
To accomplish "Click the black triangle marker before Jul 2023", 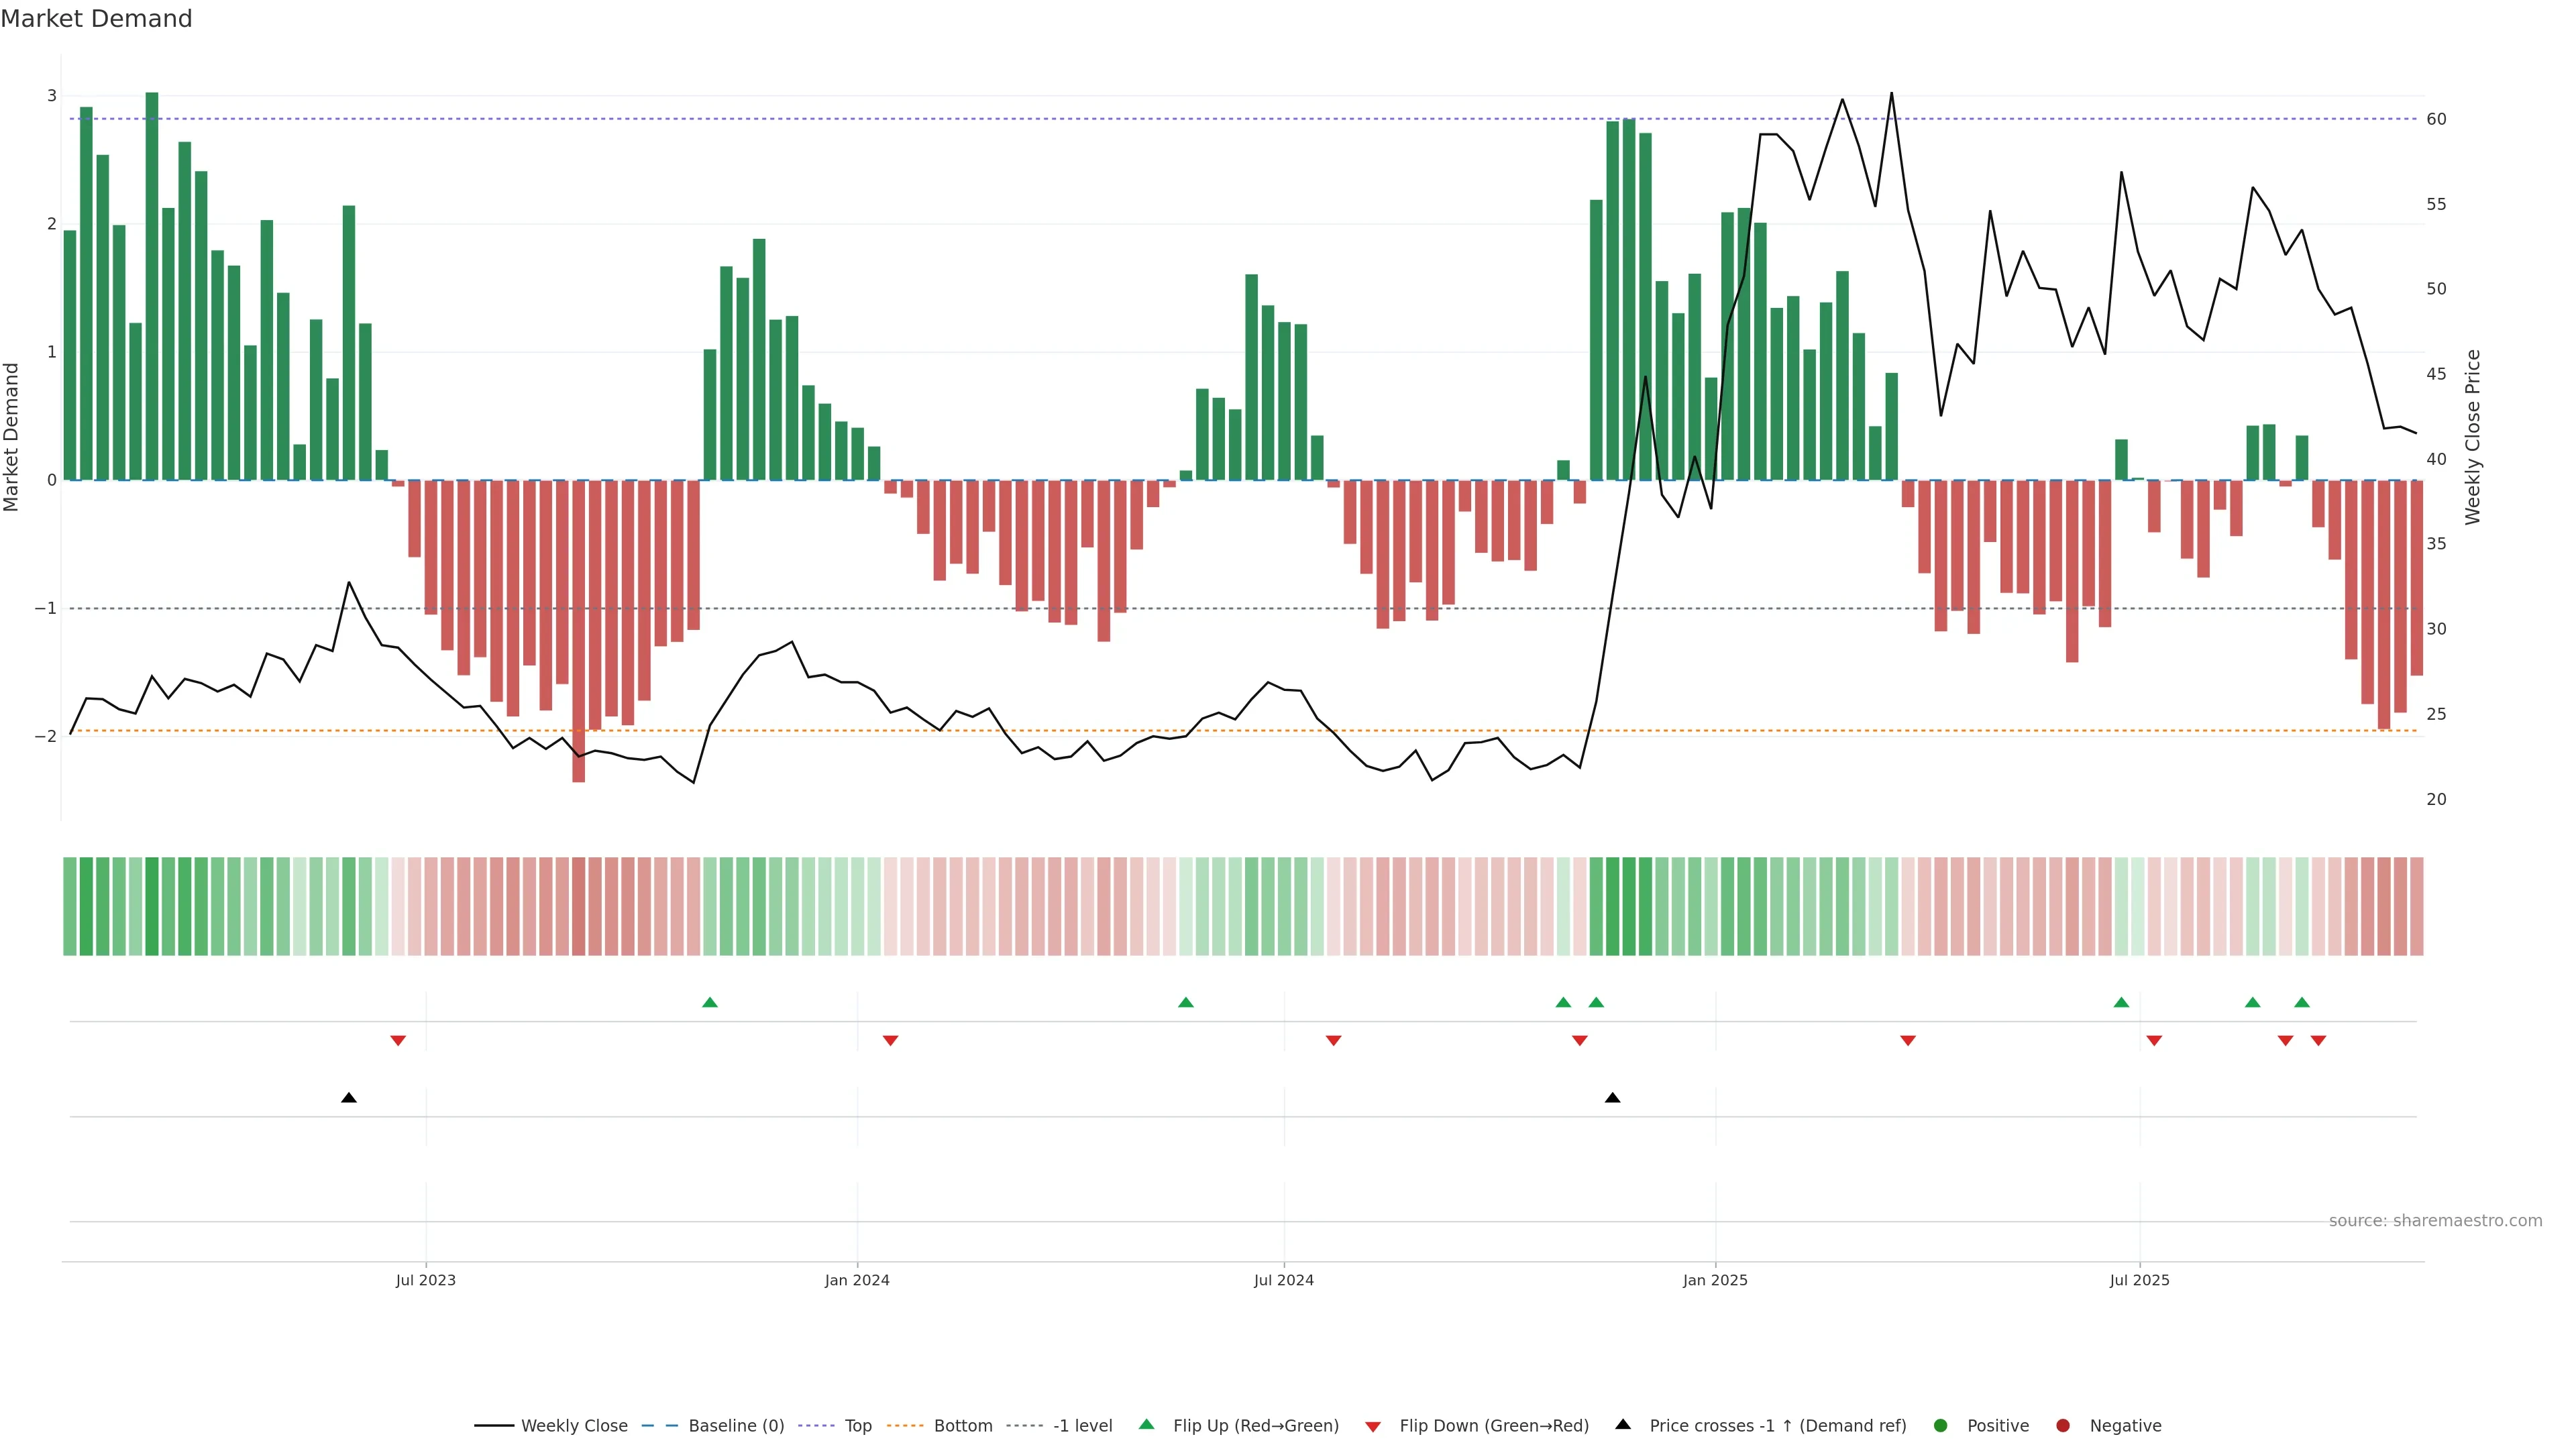I will coord(349,1098).
